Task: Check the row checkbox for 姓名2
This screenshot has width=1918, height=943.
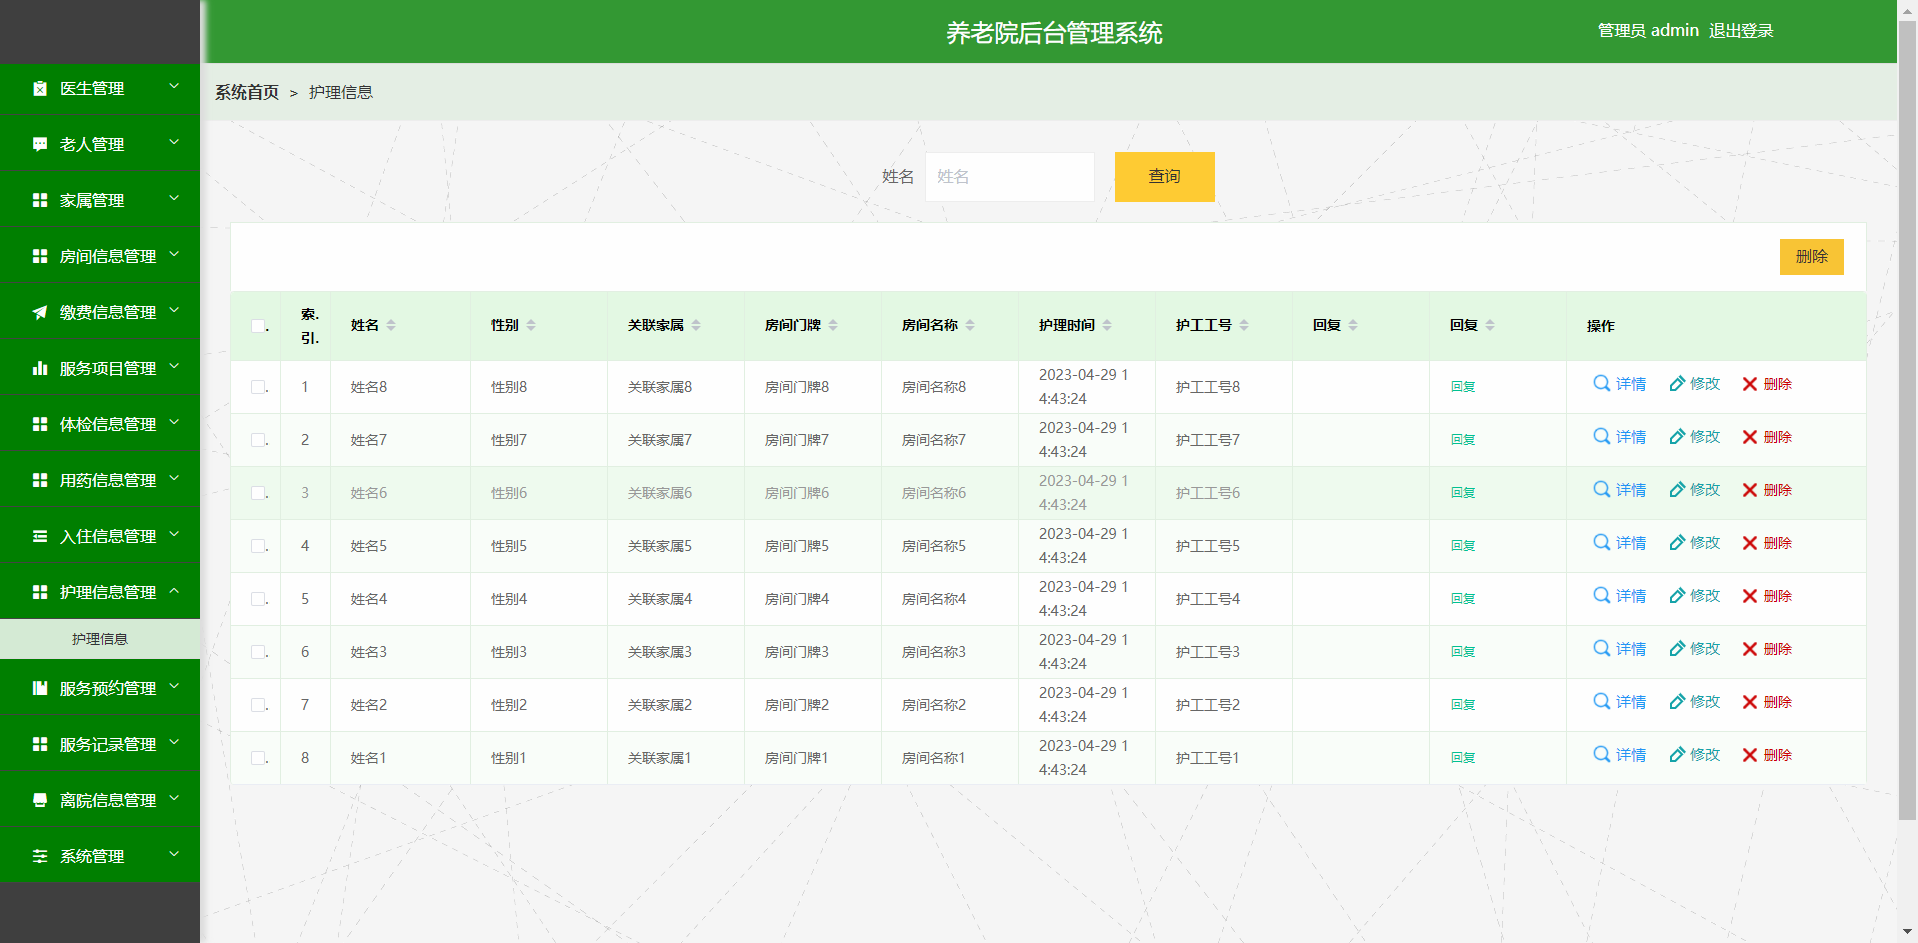Action: [x=258, y=705]
